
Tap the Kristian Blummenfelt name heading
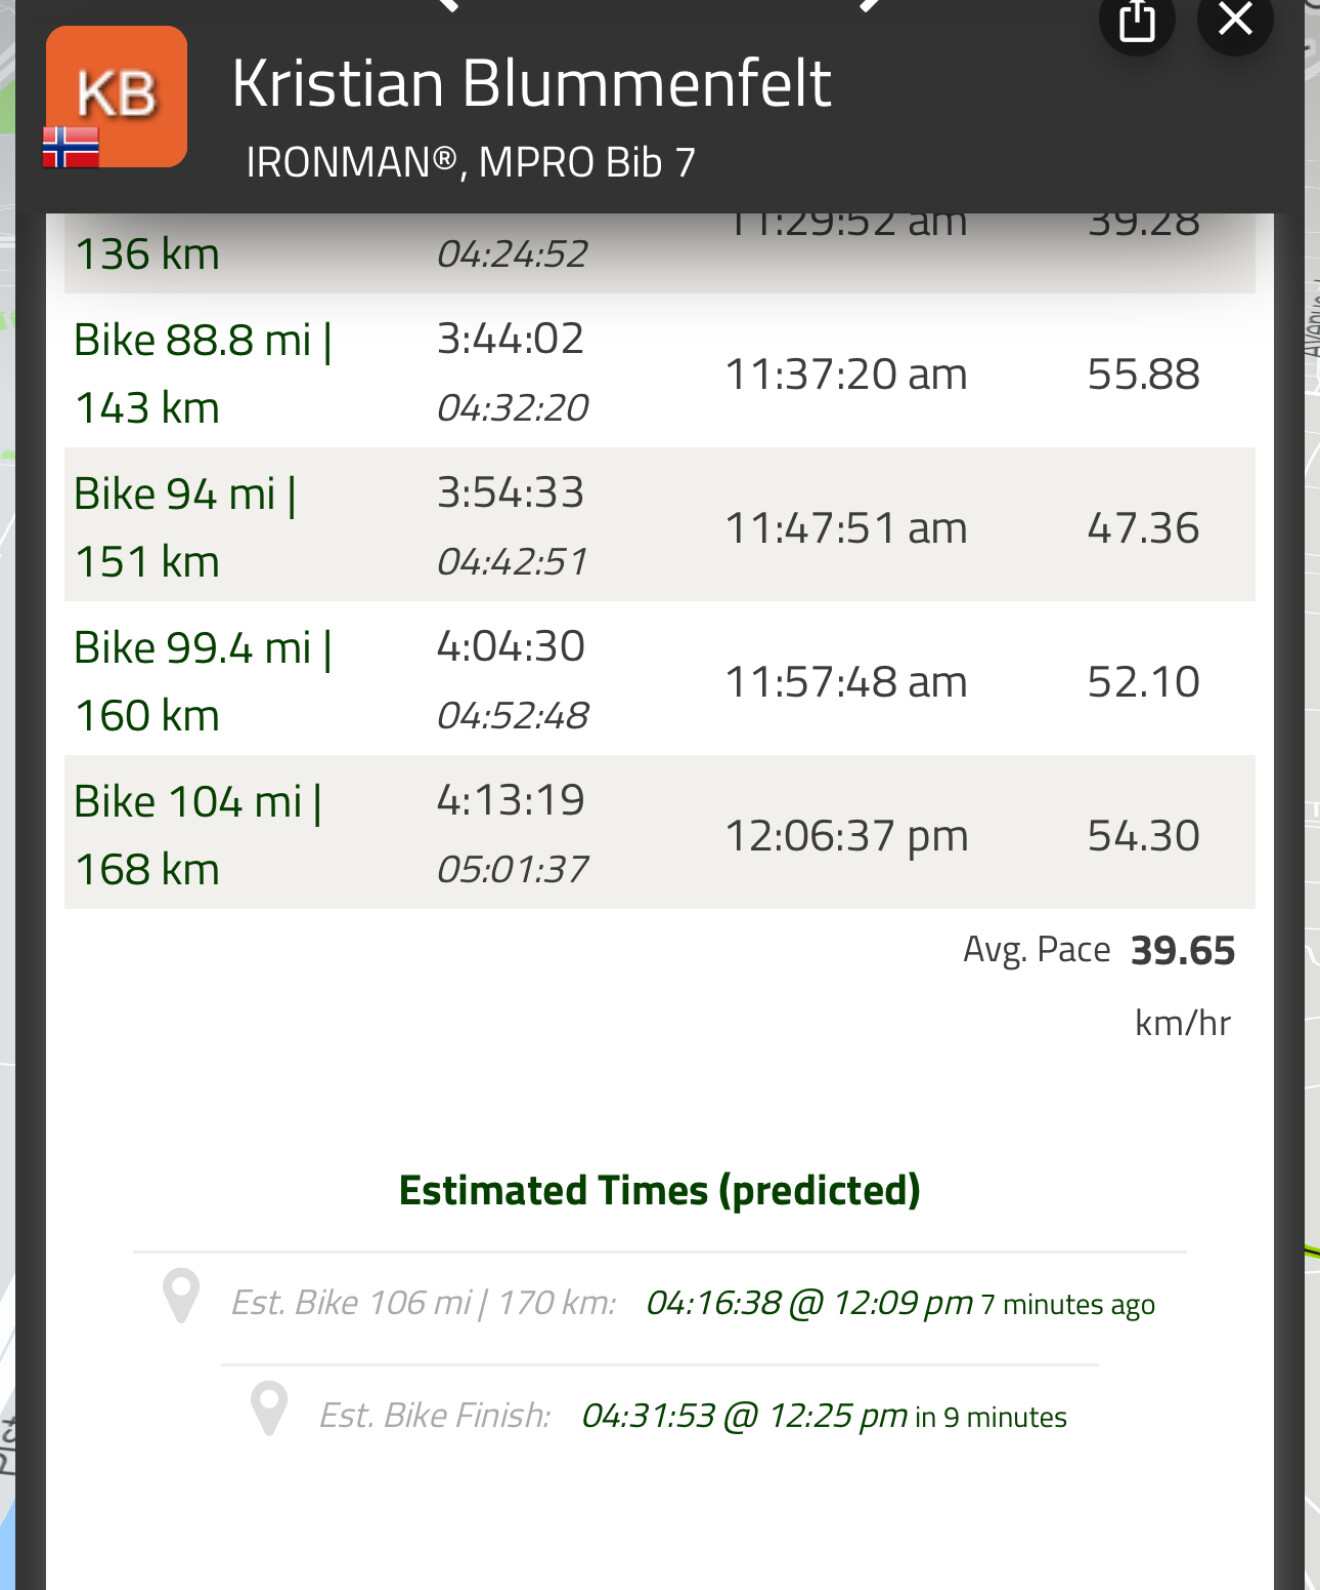[x=531, y=83]
